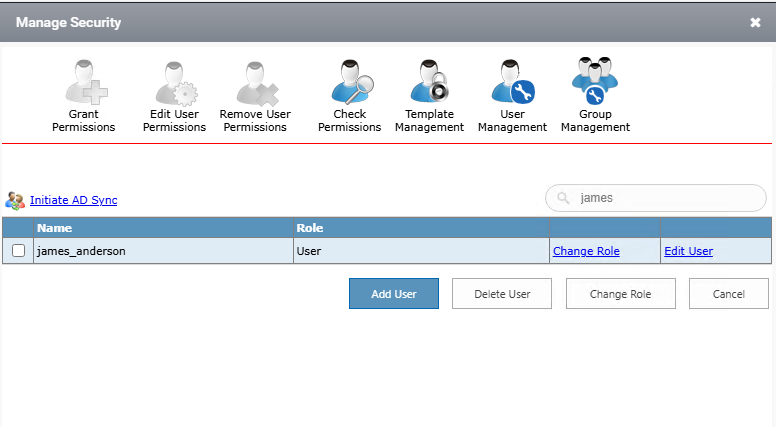Viewport: 776px width, 427px height.
Task: Select the Remove User Permissions icon
Action: point(255,84)
